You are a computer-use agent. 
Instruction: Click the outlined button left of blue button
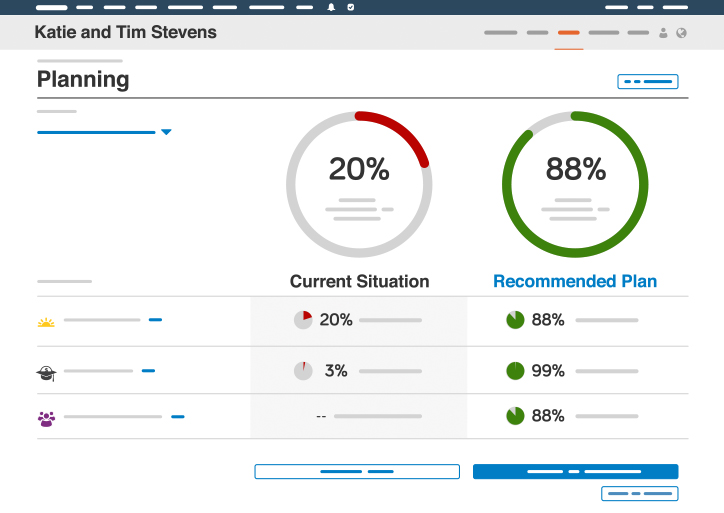coord(357,471)
